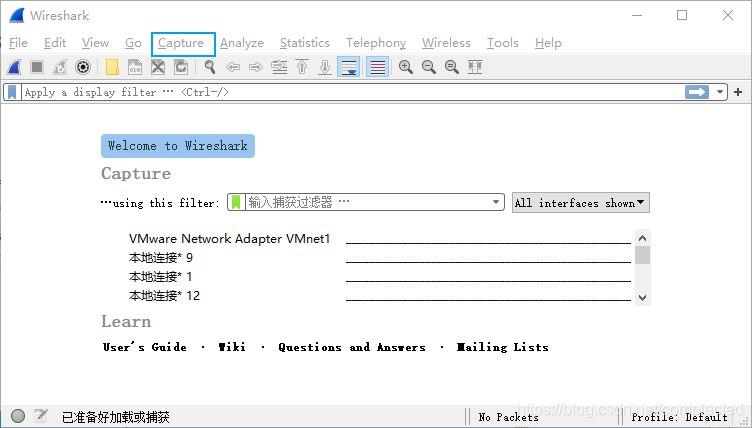Open the Capture menu
The image size is (752, 428).
[183, 44]
